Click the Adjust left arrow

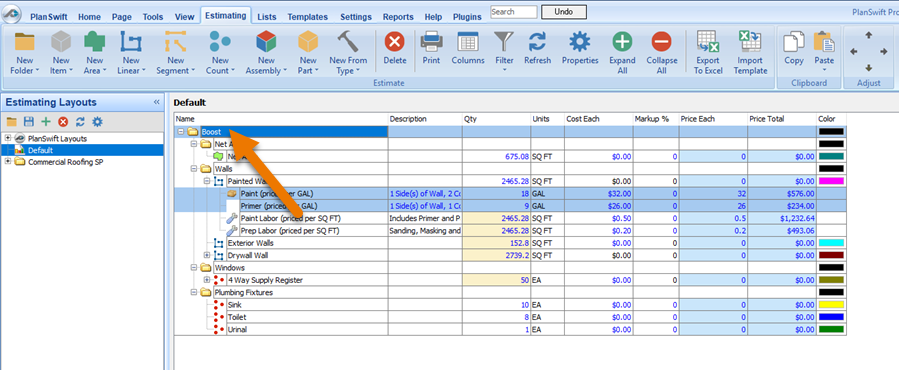[x=854, y=52]
